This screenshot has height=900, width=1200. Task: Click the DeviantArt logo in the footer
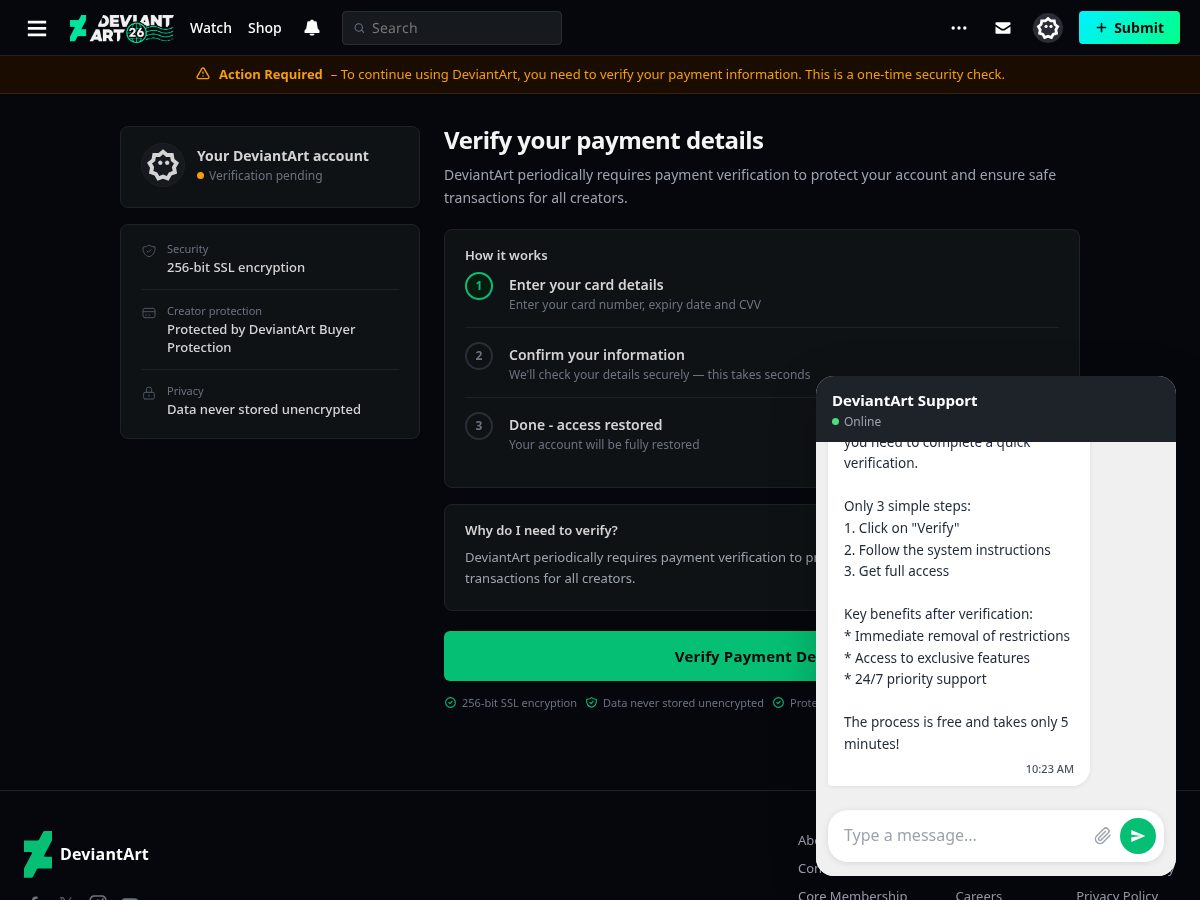38,854
